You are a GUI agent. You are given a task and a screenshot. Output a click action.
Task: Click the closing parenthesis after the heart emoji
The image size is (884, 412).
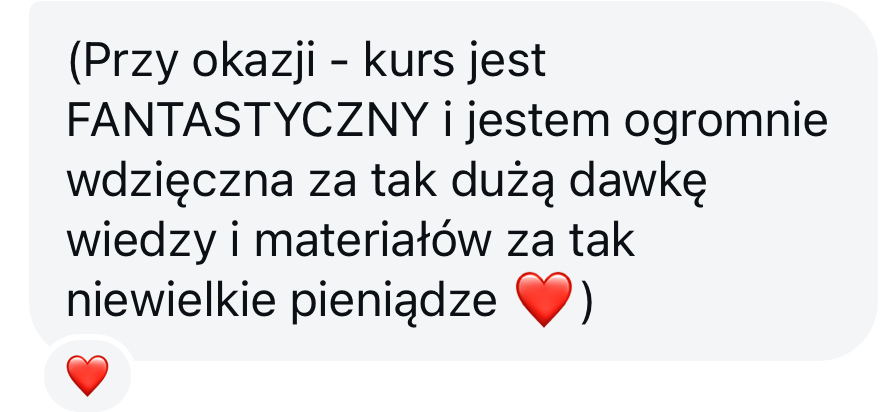pos(586,303)
